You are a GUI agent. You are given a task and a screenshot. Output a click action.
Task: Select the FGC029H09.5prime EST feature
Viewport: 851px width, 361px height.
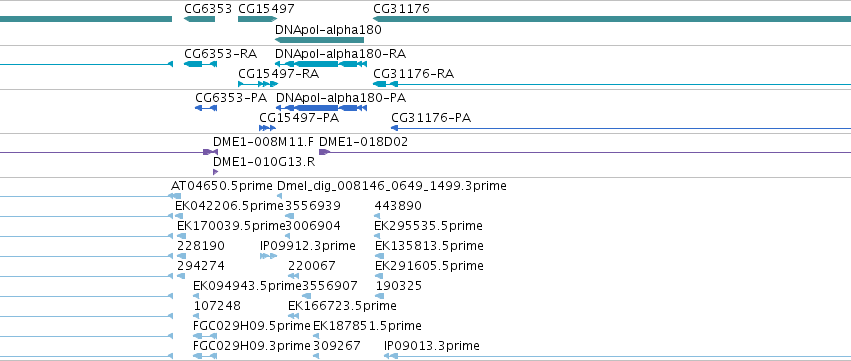[x=205, y=336]
